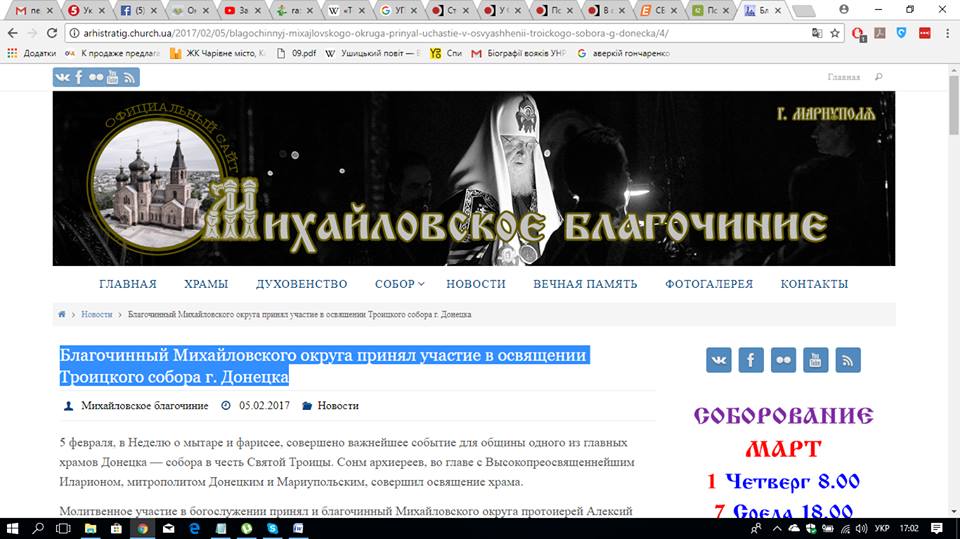Open the Windows Start menu
Screen dimensions: 960x539
pyautogui.click(x=14, y=527)
